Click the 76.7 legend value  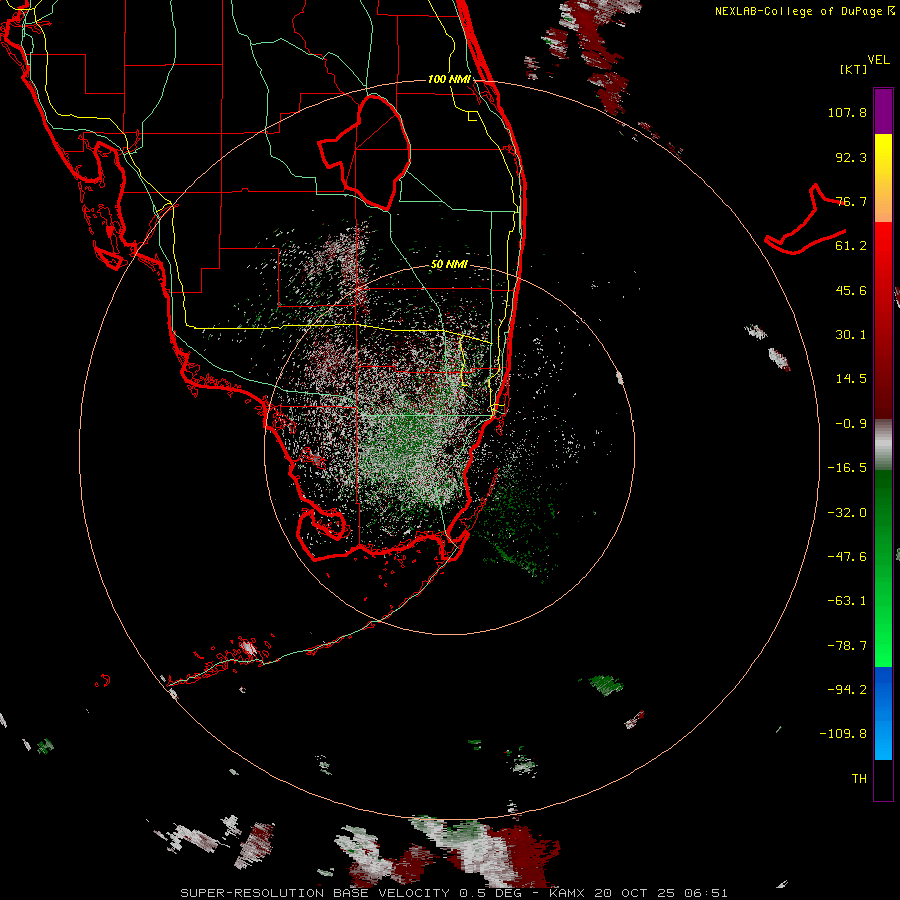coord(851,201)
